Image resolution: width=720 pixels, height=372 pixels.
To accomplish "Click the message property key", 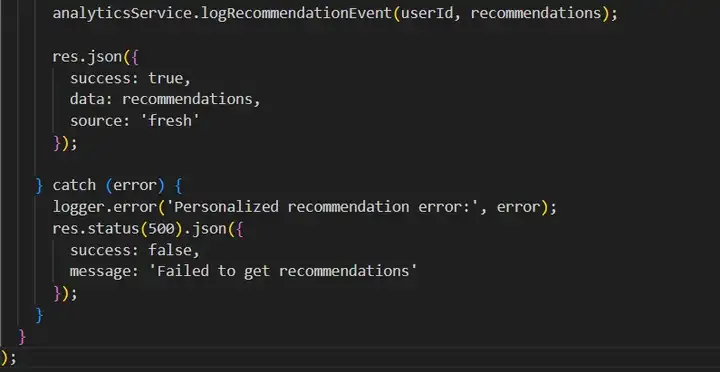I will coord(100,271).
